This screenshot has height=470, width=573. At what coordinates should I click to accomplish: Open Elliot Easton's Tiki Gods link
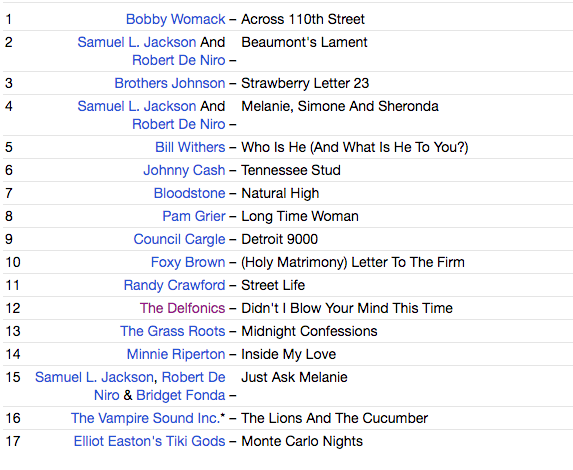click(149, 441)
